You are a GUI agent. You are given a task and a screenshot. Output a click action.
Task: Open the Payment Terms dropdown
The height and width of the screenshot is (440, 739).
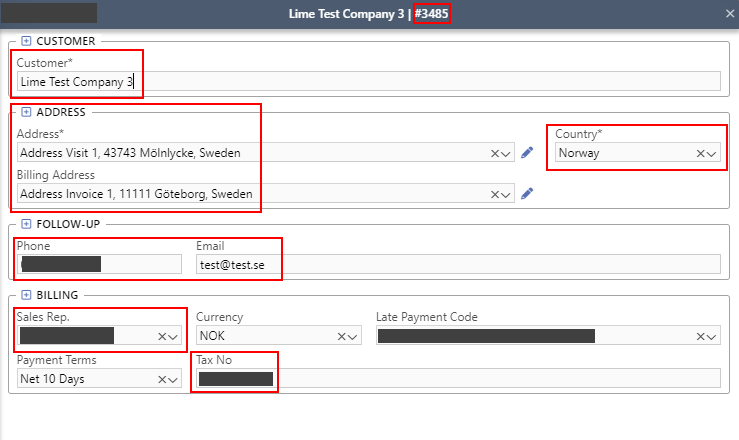coord(174,379)
